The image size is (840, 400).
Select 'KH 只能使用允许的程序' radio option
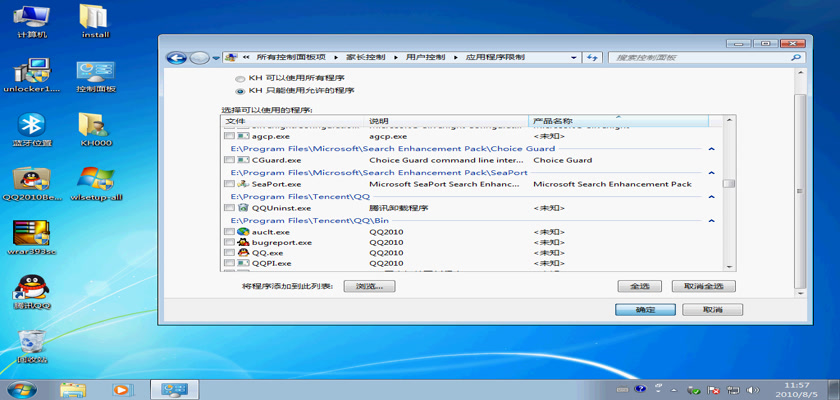click(x=239, y=90)
